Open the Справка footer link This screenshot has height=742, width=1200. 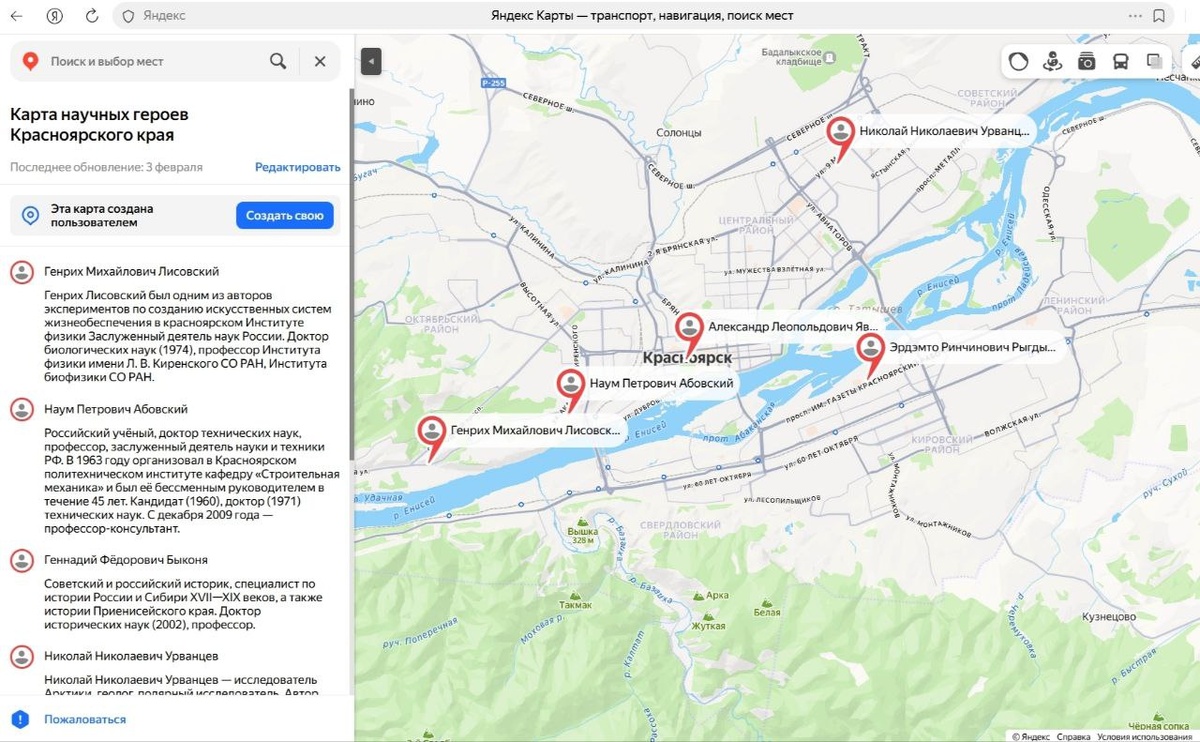pos(1073,737)
